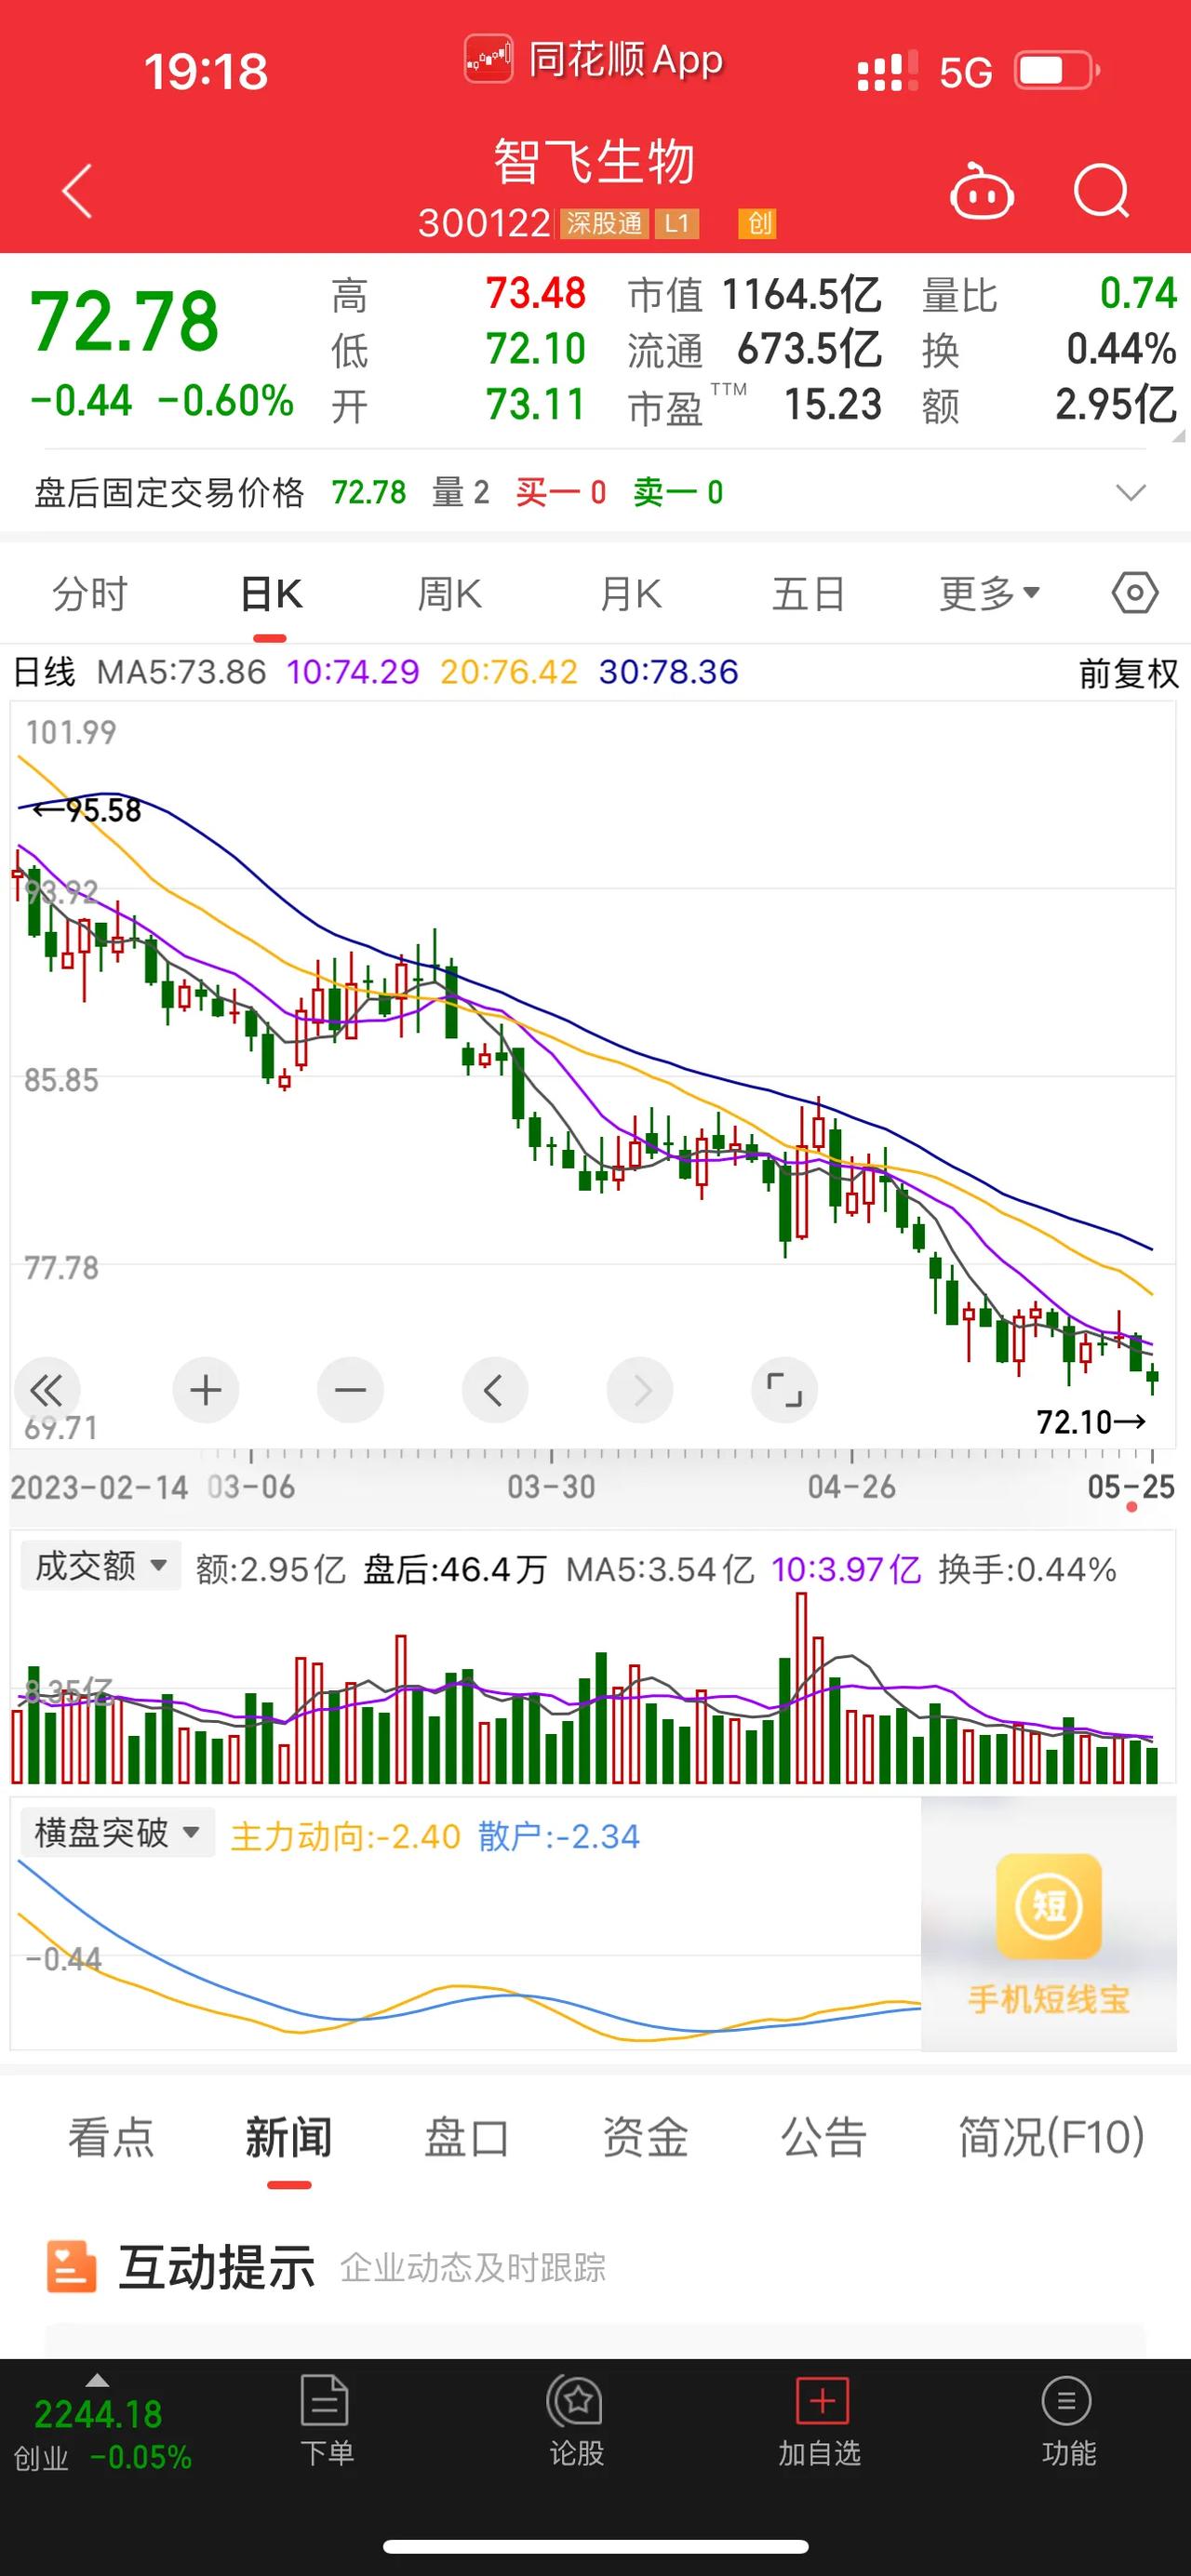Image resolution: width=1191 pixels, height=2576 pixels.
Task: Tap the 互动提示 orange icon
Action: [71, 2266]
